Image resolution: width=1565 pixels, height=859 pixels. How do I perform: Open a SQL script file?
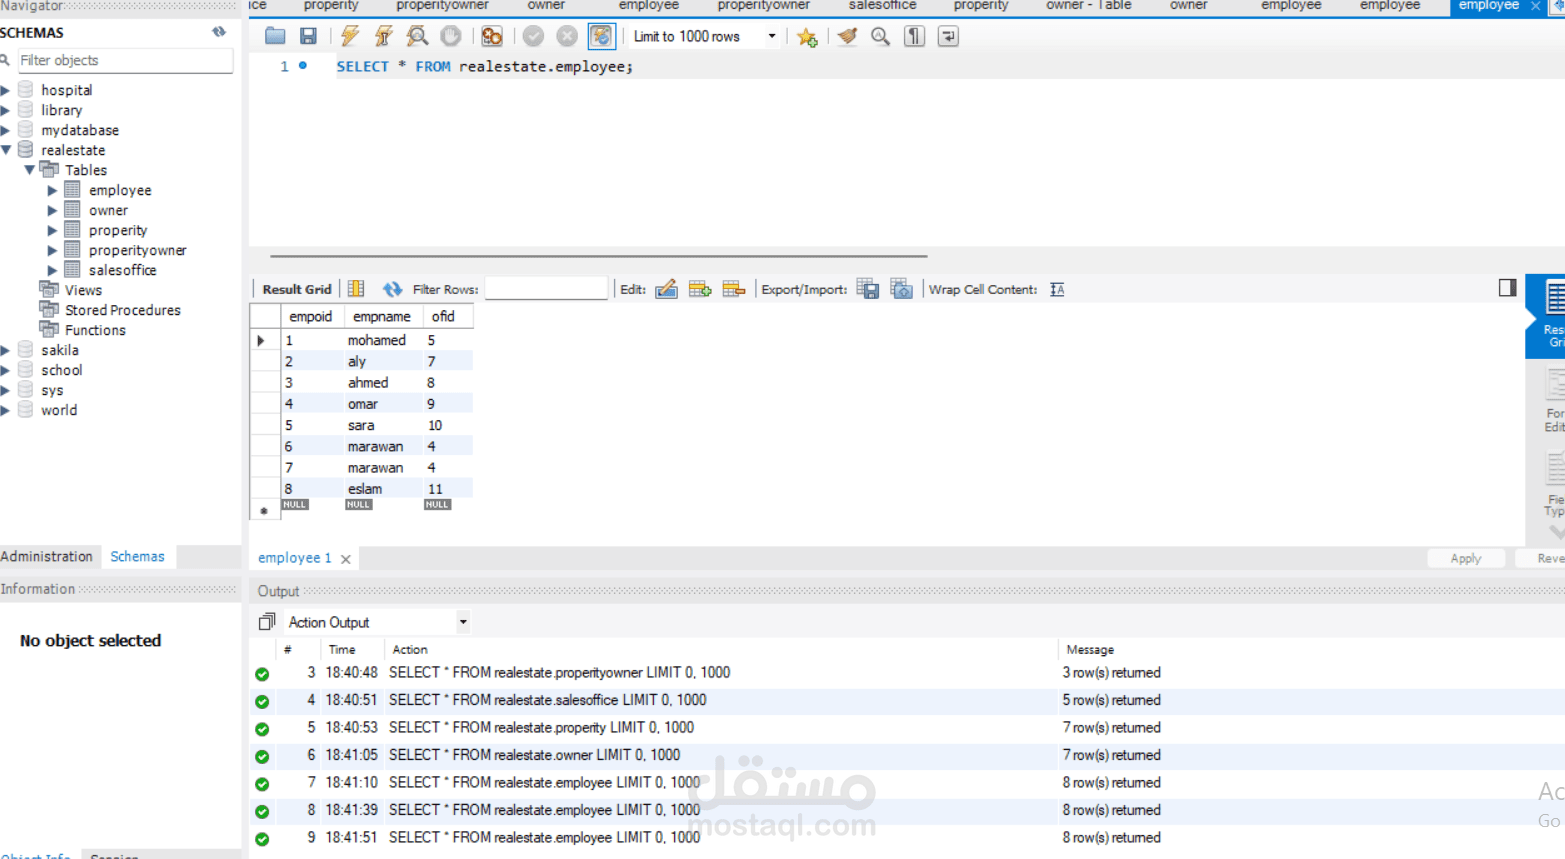click(274, 36)
